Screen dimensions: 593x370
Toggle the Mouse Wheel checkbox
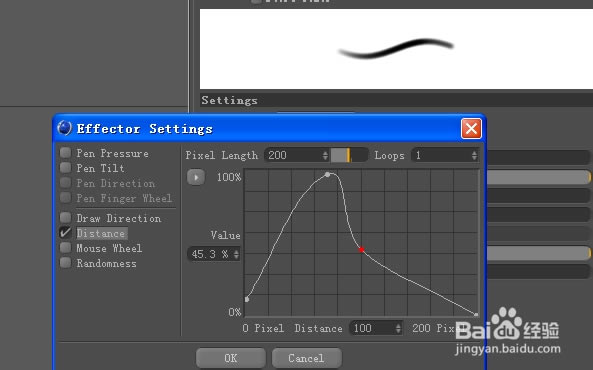(x=65, y=248)
